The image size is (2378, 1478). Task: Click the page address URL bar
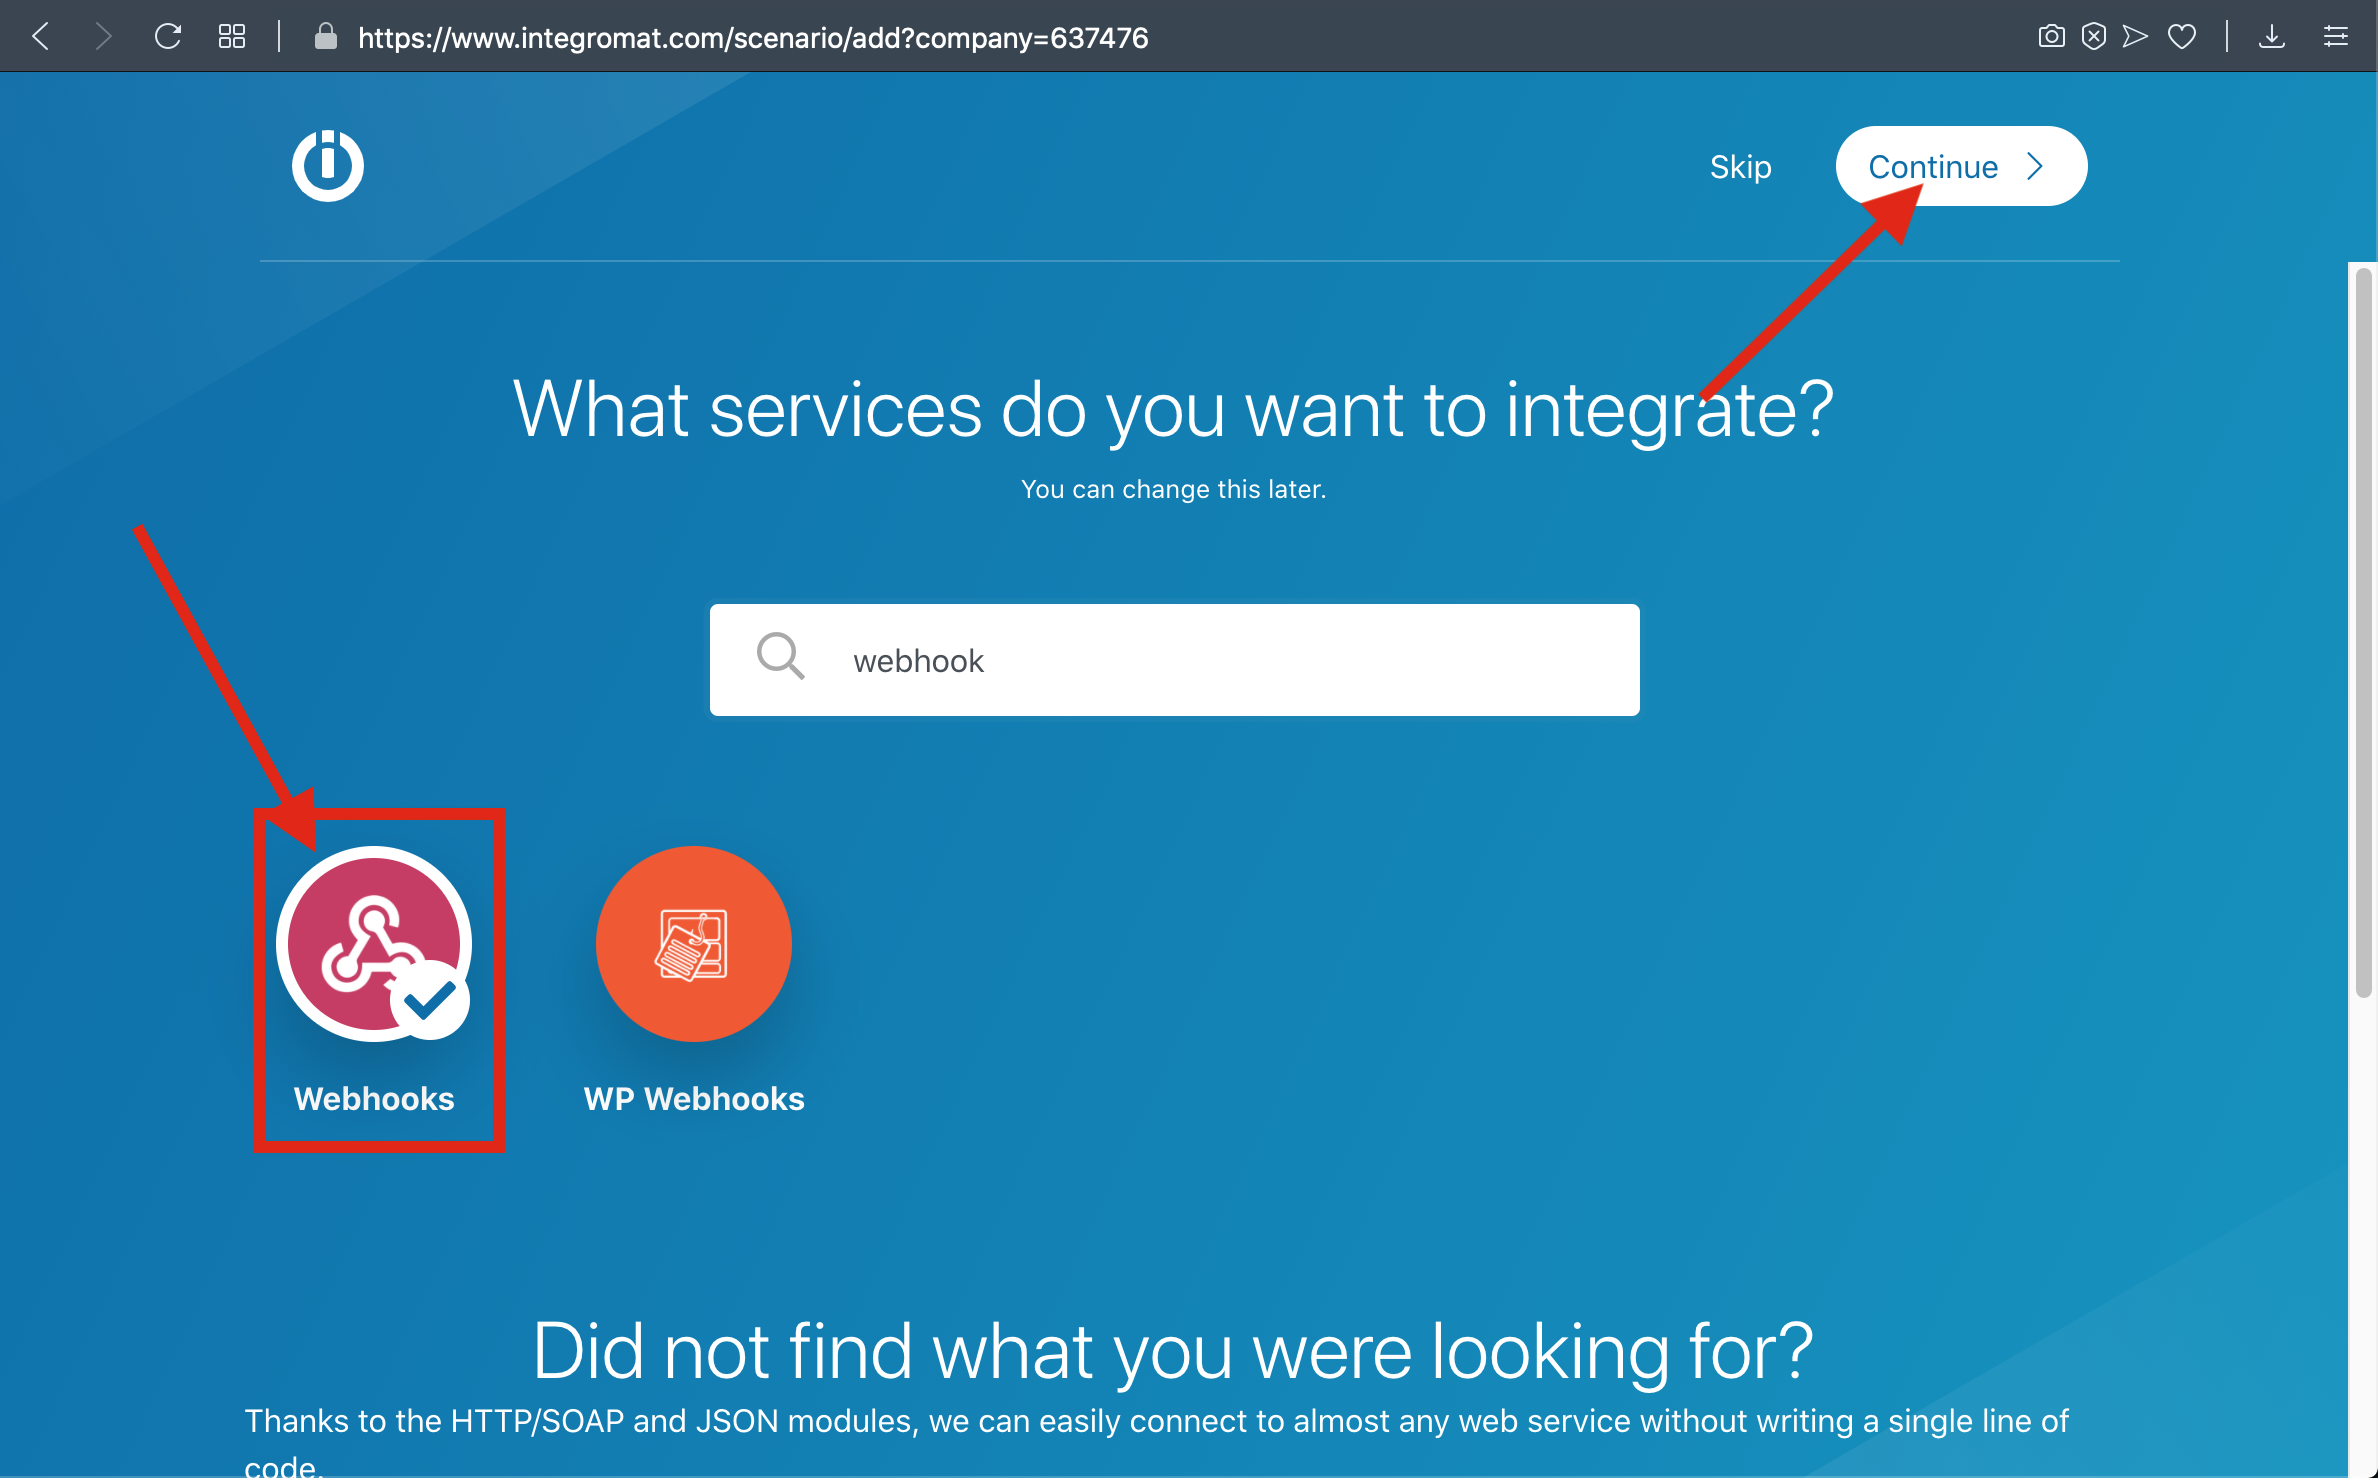752,37
